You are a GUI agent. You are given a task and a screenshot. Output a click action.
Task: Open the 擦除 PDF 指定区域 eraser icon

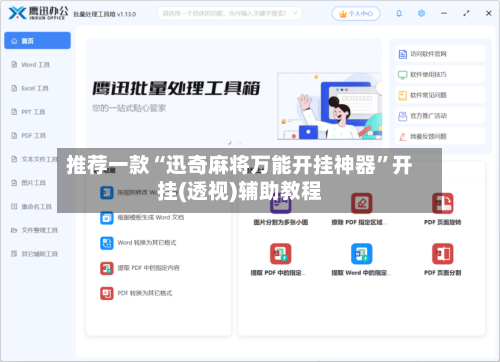click(361, 203)
